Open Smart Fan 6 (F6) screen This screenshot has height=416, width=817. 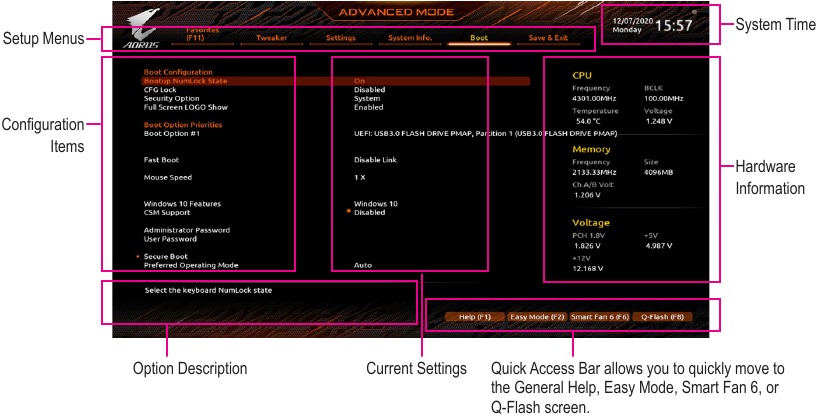point(599,316)
